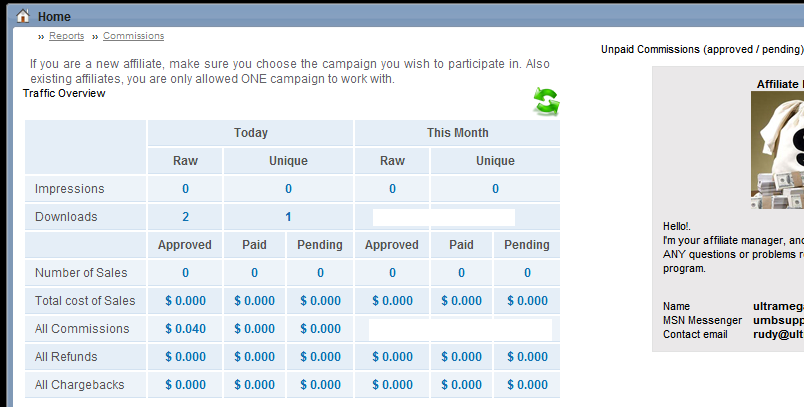Select the This Month column header
Viewport: 804px width, 407px height.
(x=457, y=133)
